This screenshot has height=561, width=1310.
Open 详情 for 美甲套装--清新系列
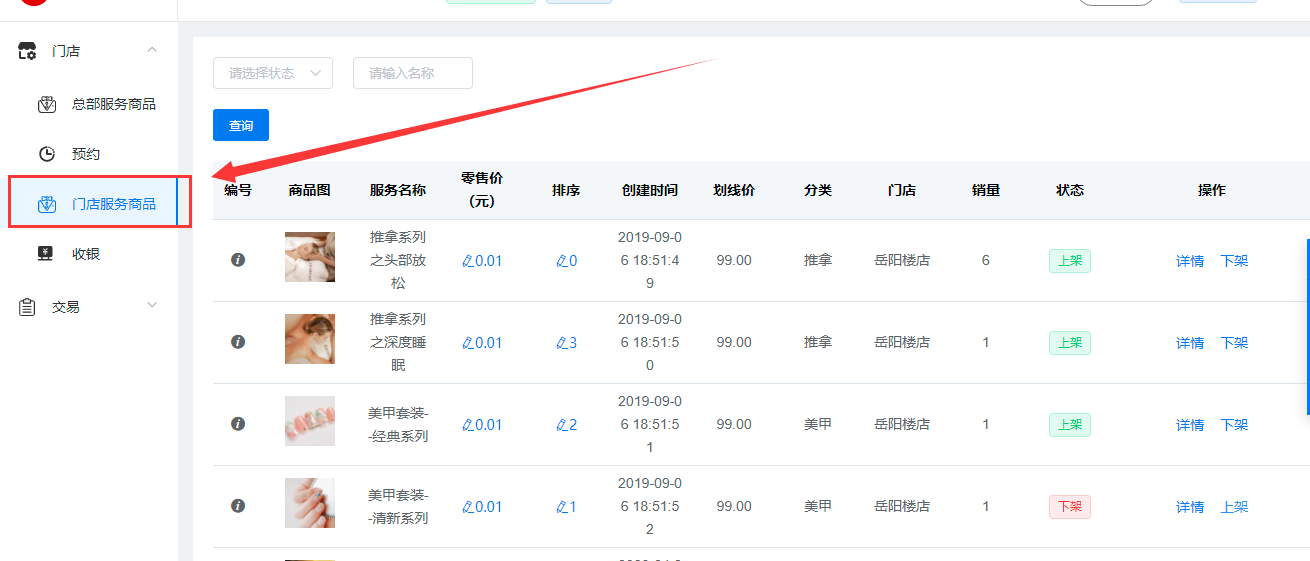(x=1190, y=507)
